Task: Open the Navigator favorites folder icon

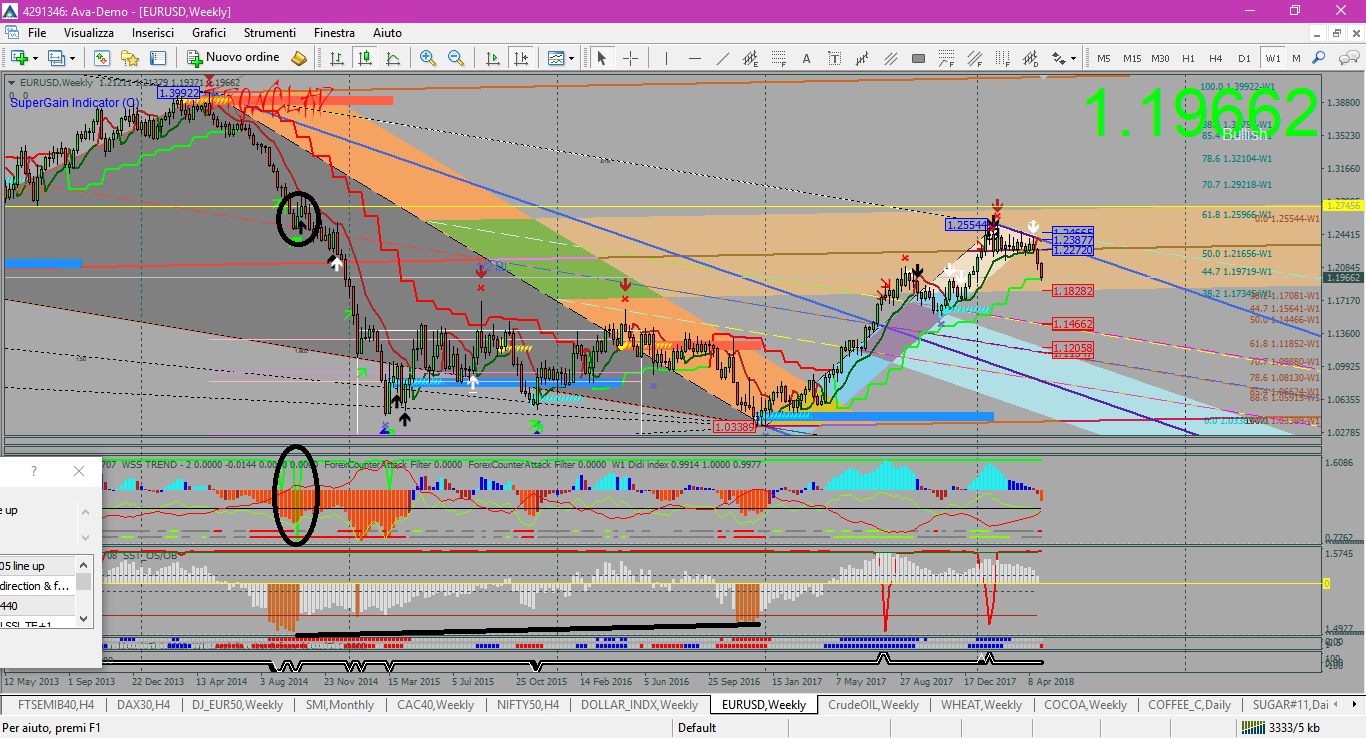Action: tap(130, 58)
